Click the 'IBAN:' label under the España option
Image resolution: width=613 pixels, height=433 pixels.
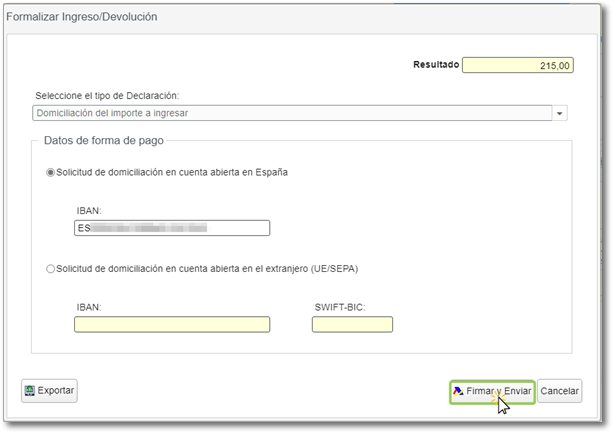coord(89,210)
